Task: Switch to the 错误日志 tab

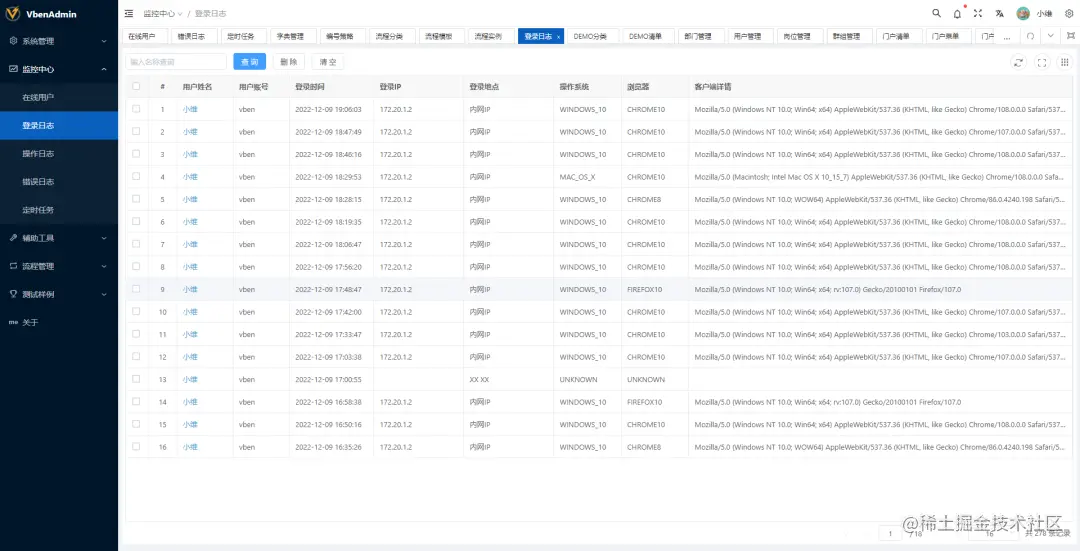Action: tap(192, 37)
